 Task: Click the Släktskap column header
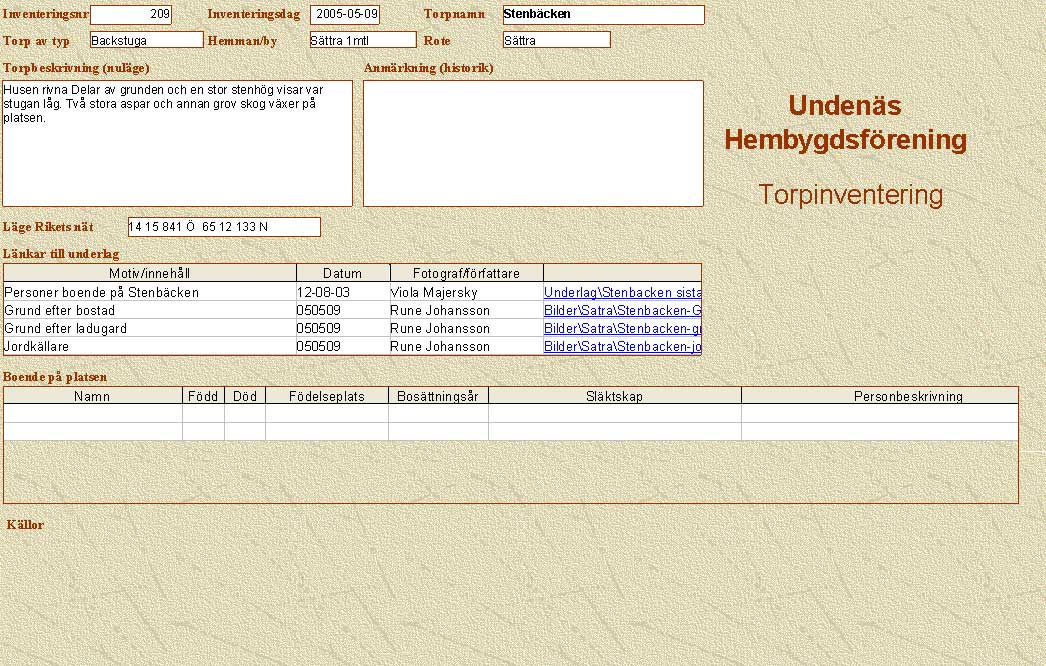pyautogui.click(x=614, y=396)
